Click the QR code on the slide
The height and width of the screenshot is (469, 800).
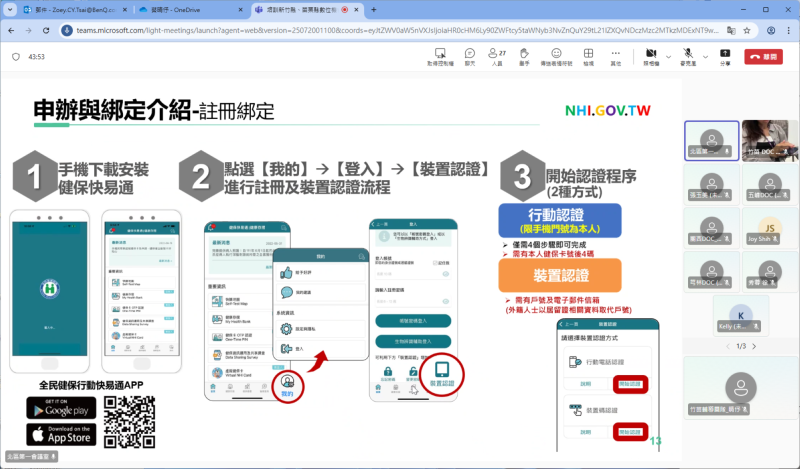click(129, 422)
